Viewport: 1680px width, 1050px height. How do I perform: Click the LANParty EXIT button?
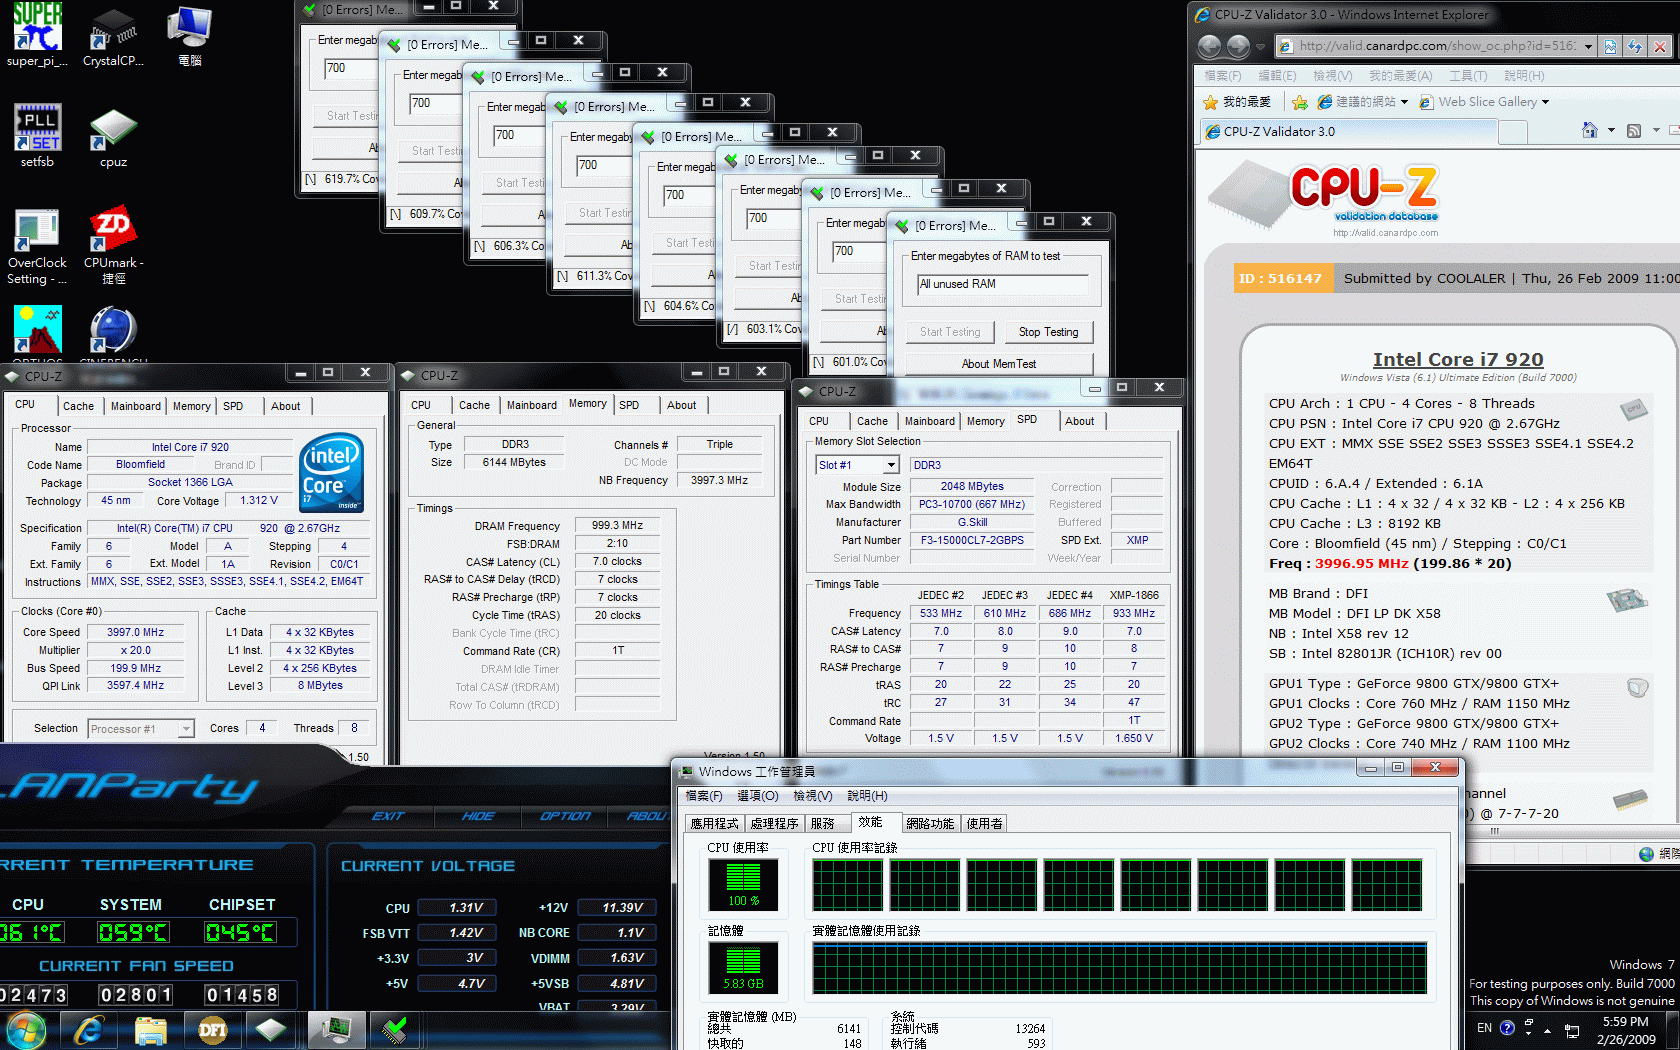[x=388, y=816]
